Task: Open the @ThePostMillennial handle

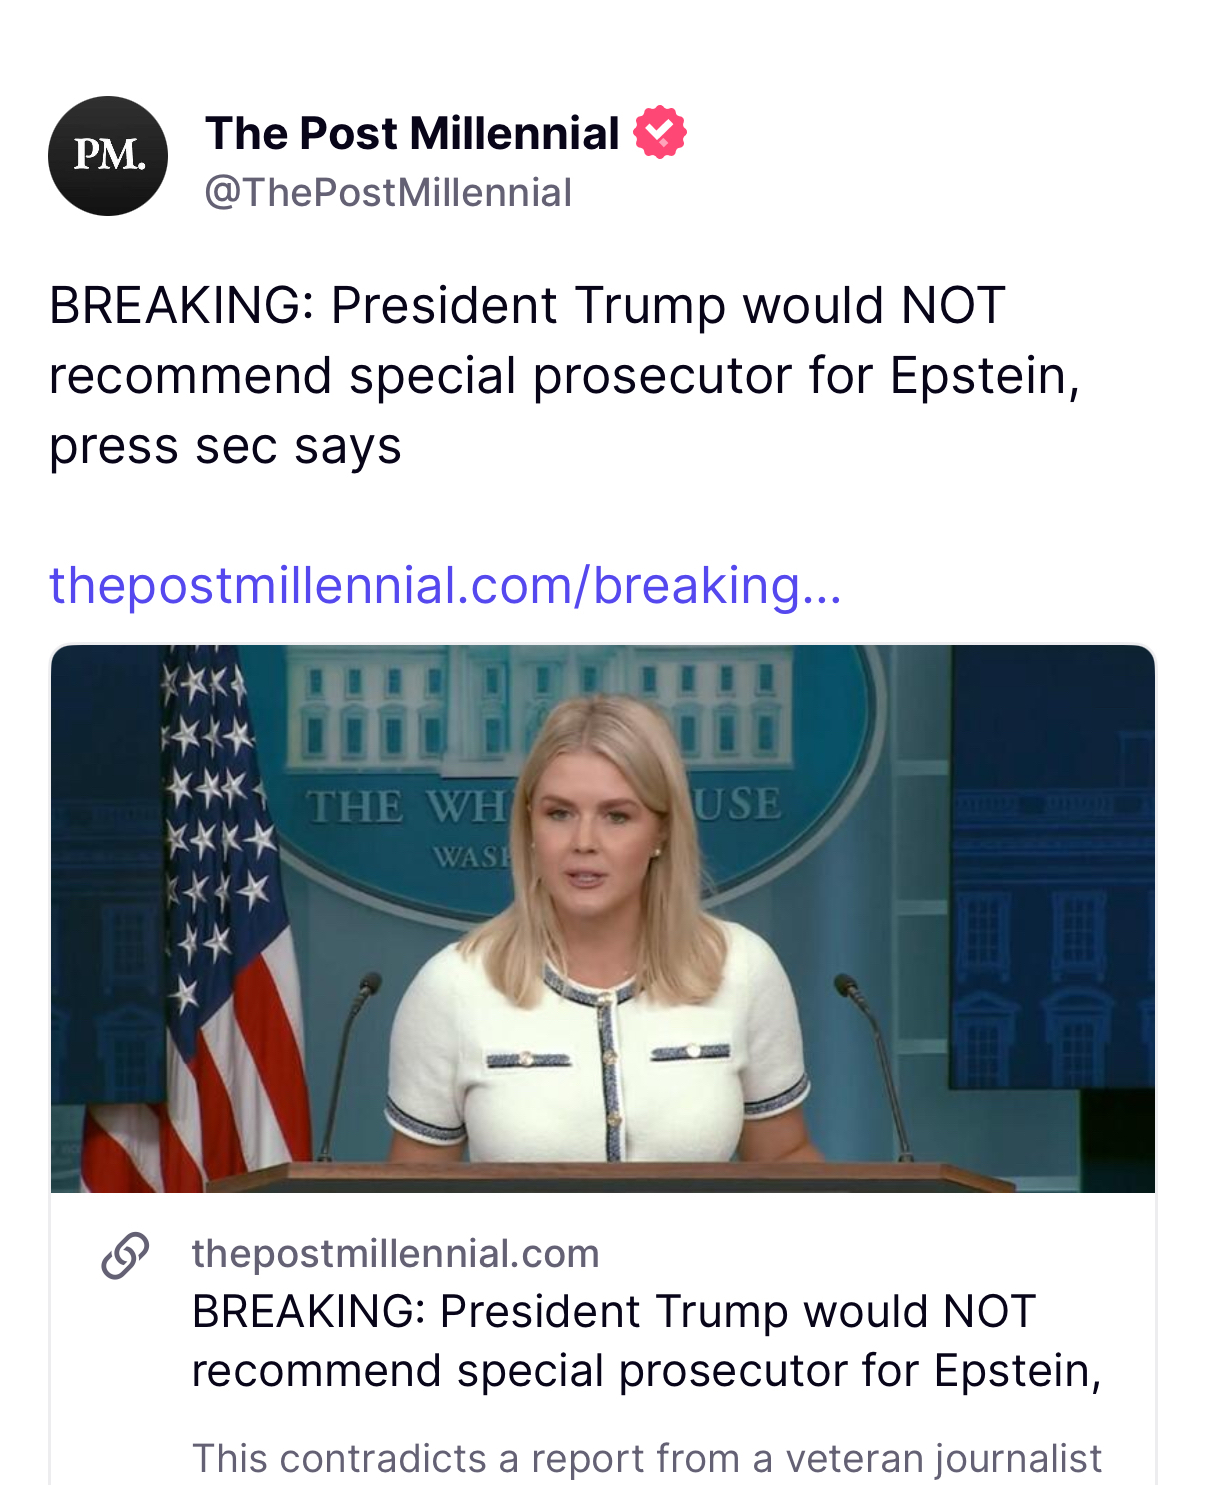Action: click(x=388, y=193)
